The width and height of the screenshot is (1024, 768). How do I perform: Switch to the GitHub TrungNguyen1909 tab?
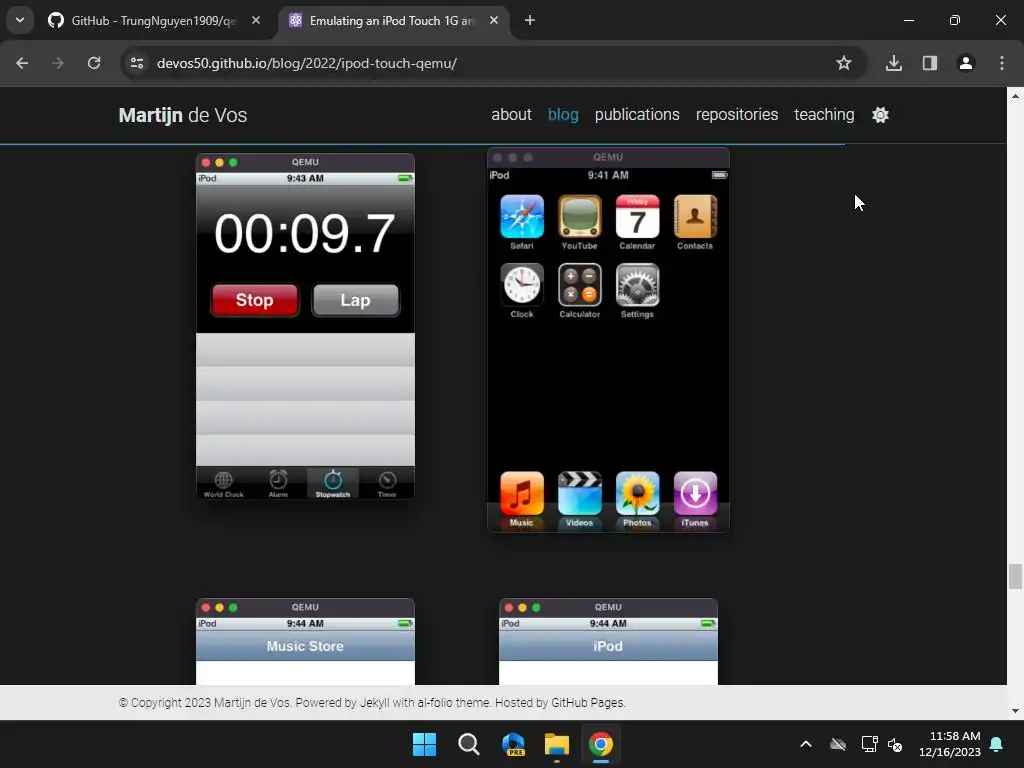pyautogui.click(x=153, y=21)
